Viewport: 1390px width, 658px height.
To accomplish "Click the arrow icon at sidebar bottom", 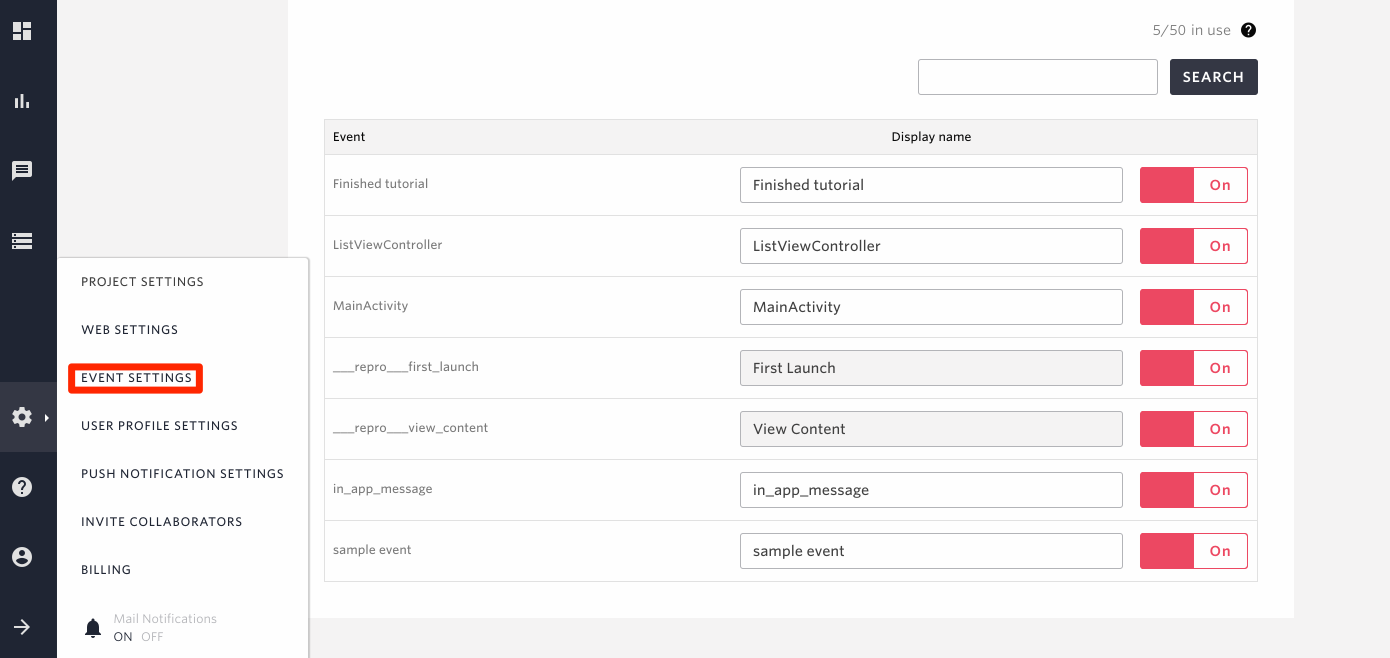I will point(22,627).
